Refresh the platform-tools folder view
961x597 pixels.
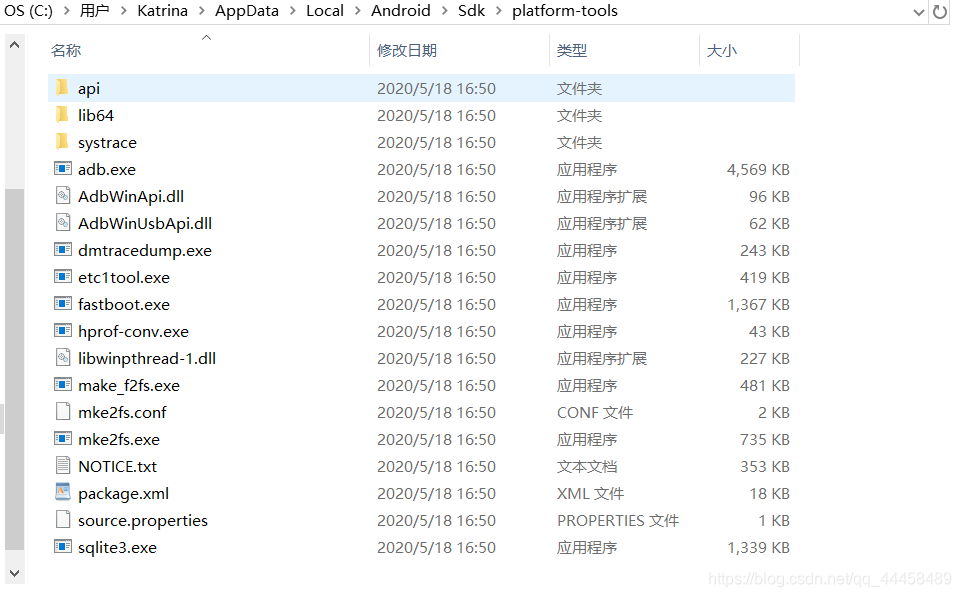[940, 12]
